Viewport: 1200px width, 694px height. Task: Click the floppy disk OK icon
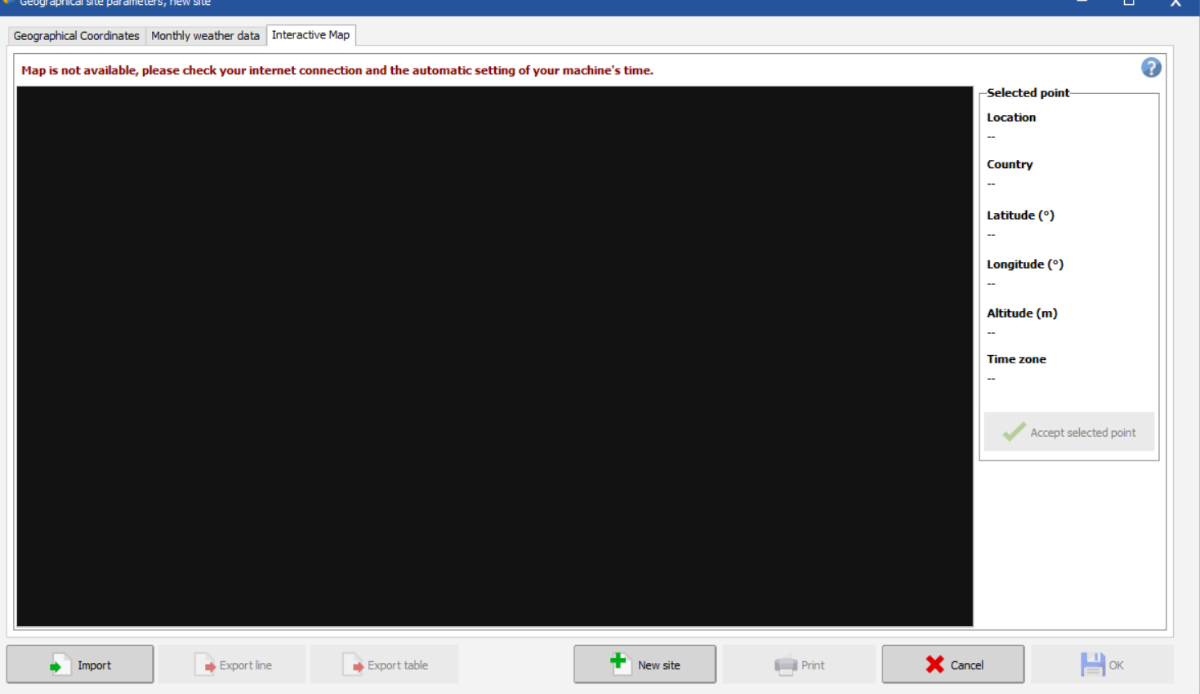[x=1091, y=665]
